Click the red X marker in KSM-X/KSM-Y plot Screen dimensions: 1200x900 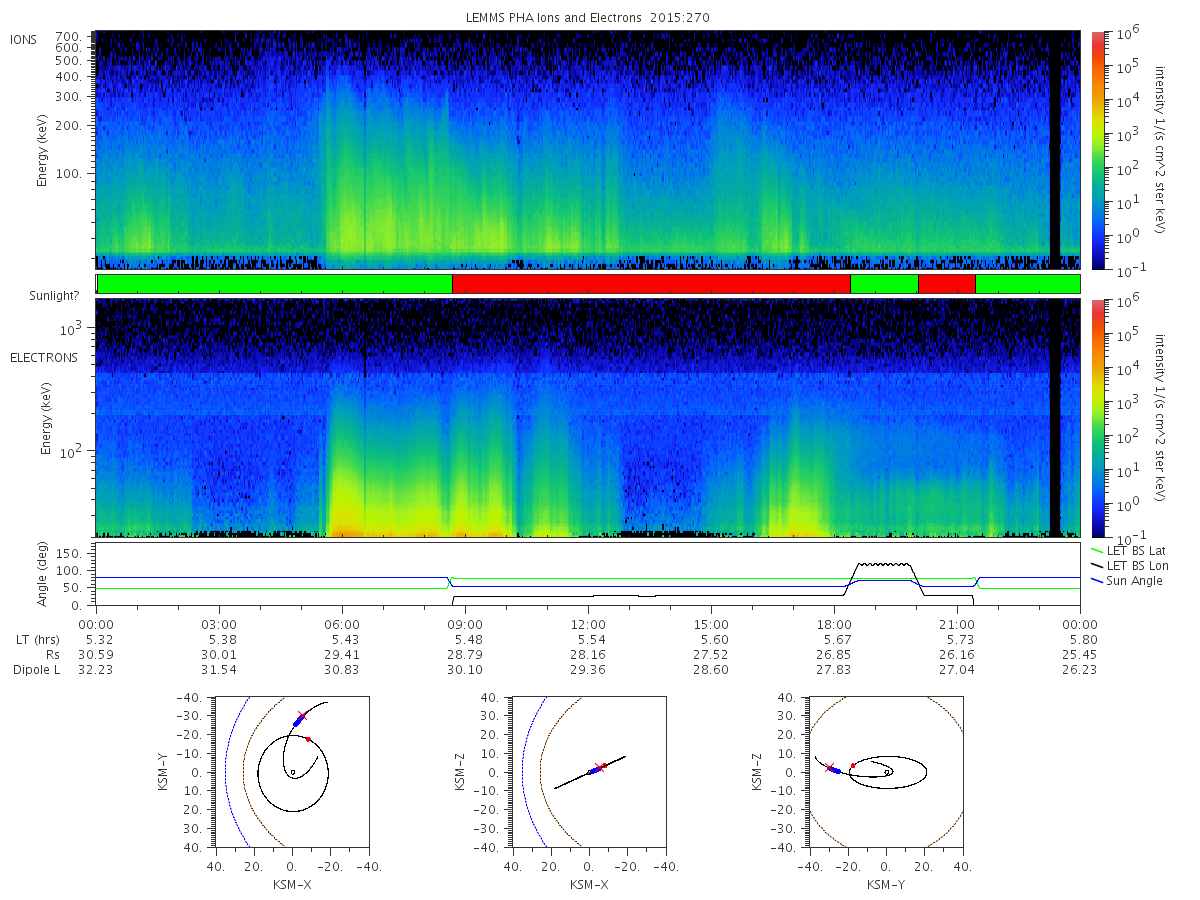click(x=301, y=716)
